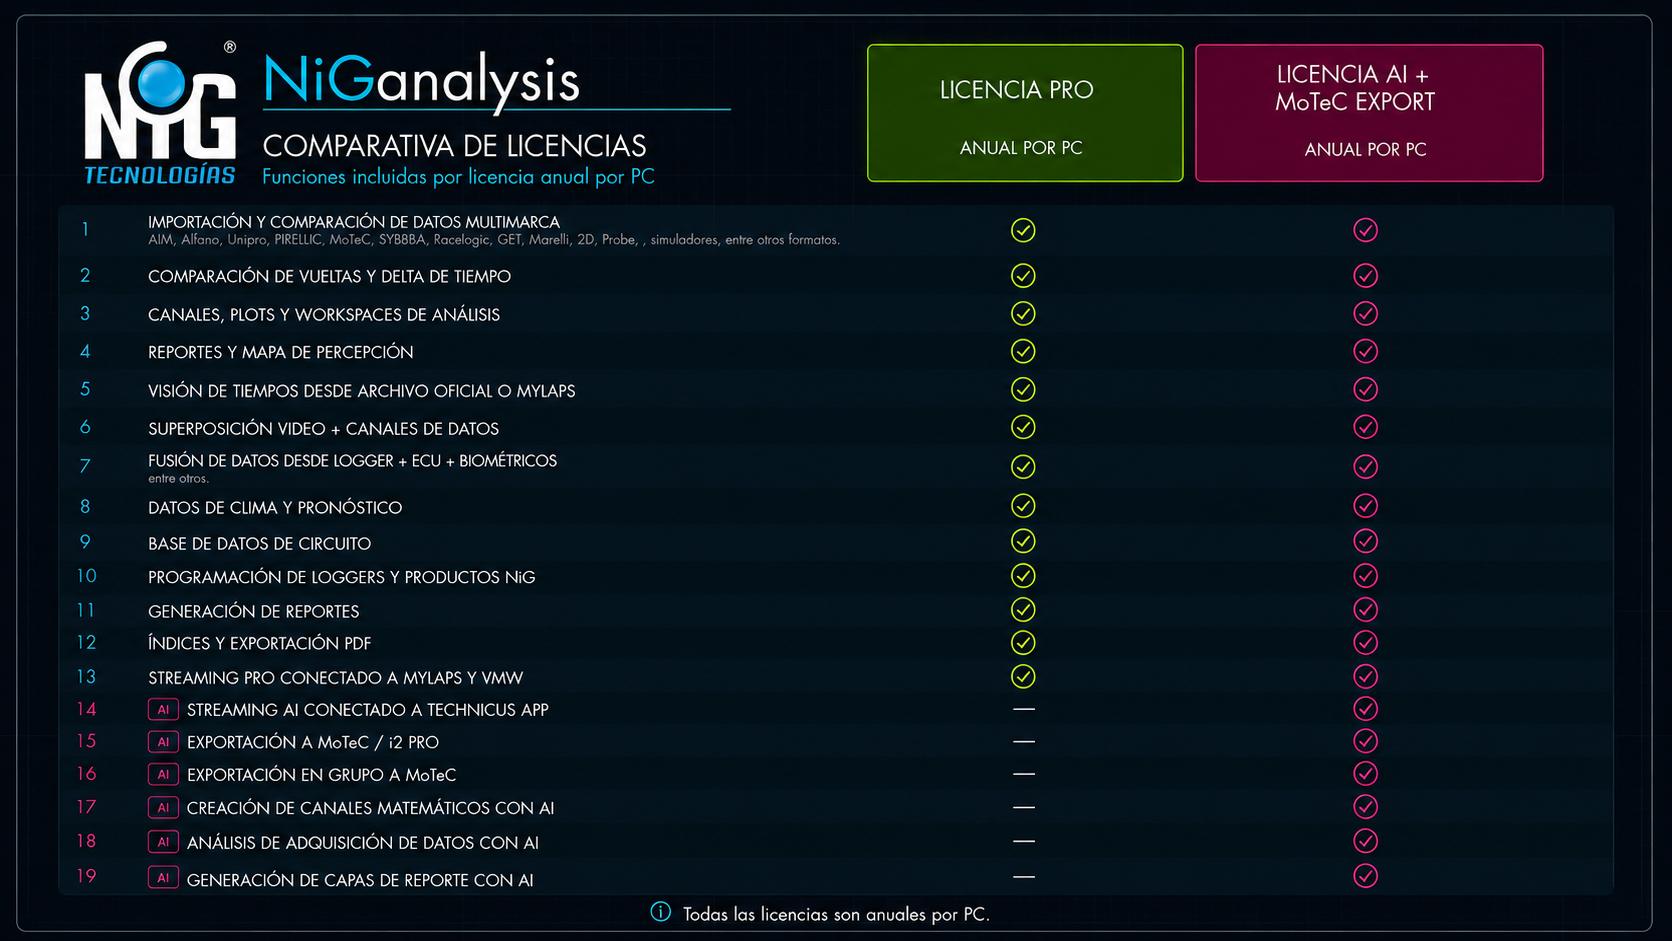Click PRO checkmark for Canales, plots y workspaces

[x=1023, y=314]
